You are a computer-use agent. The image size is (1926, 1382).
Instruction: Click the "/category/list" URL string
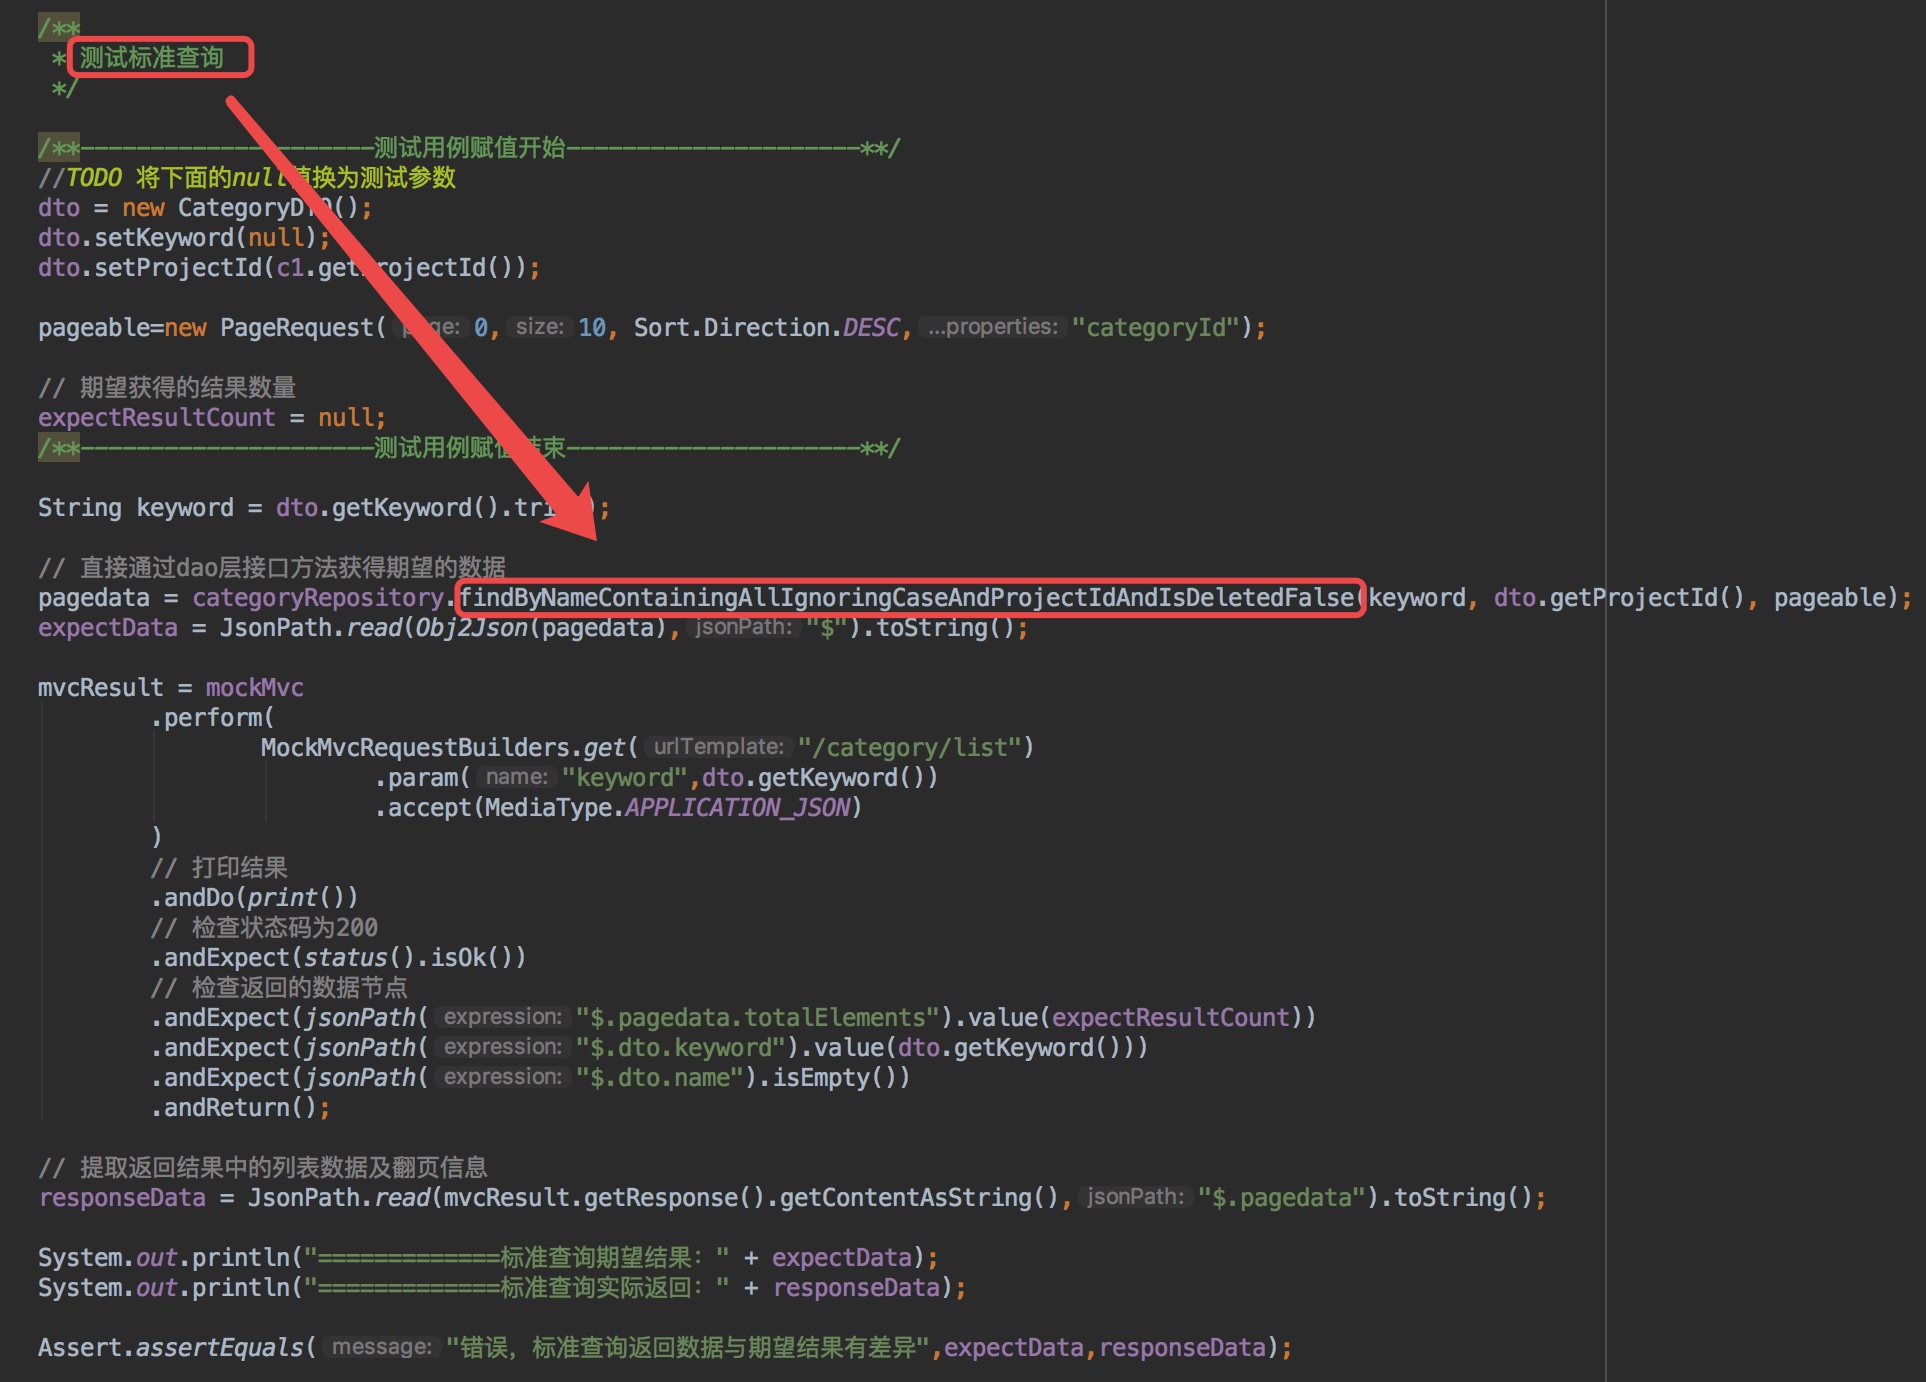point(909,748)
